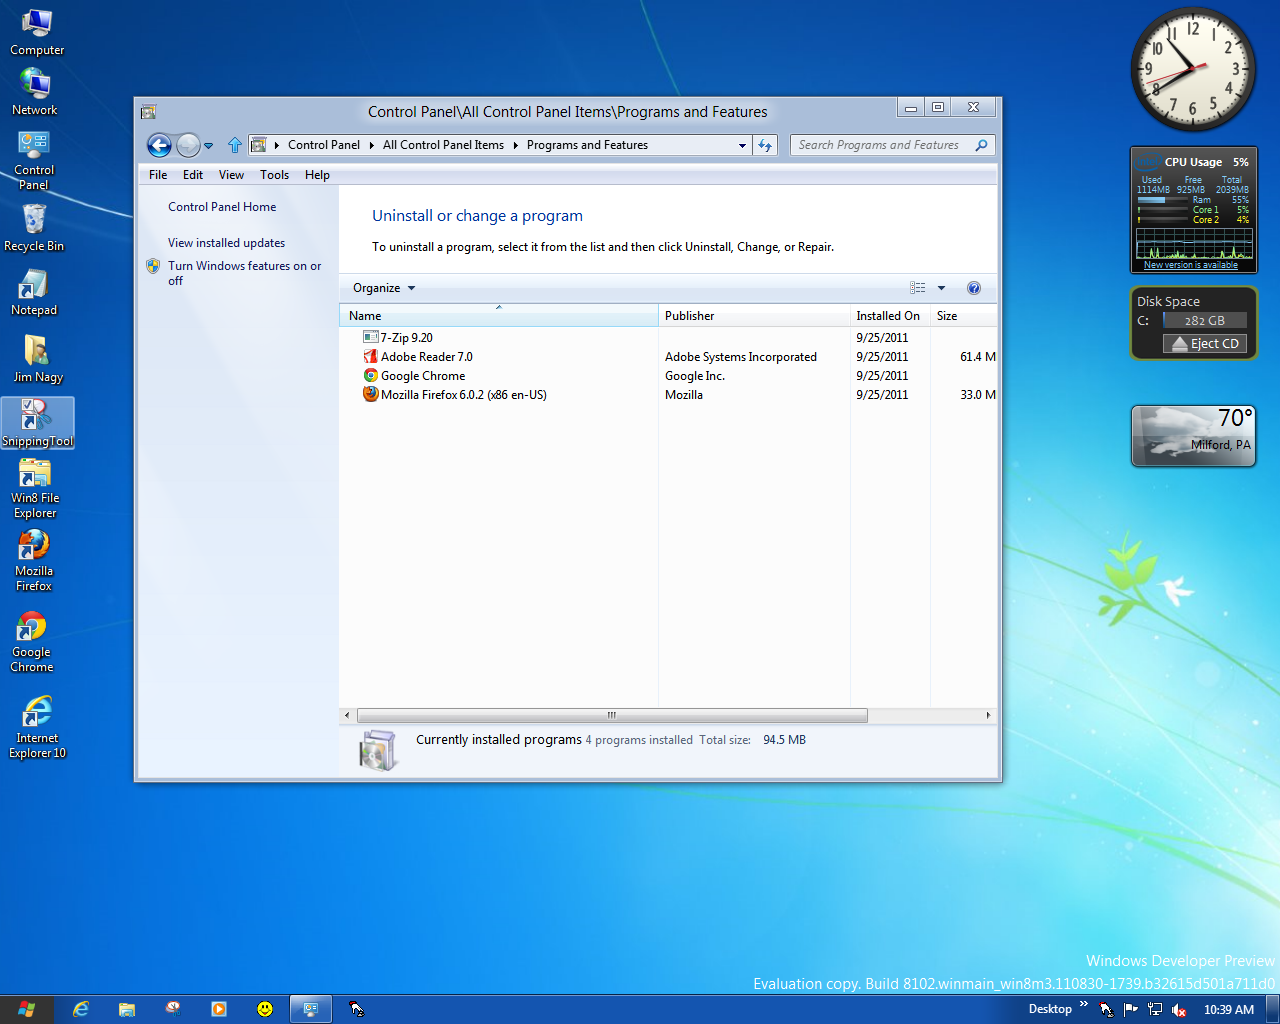
Task: Select the 7-Zip 9.20 program row
Action: point(668,338)
